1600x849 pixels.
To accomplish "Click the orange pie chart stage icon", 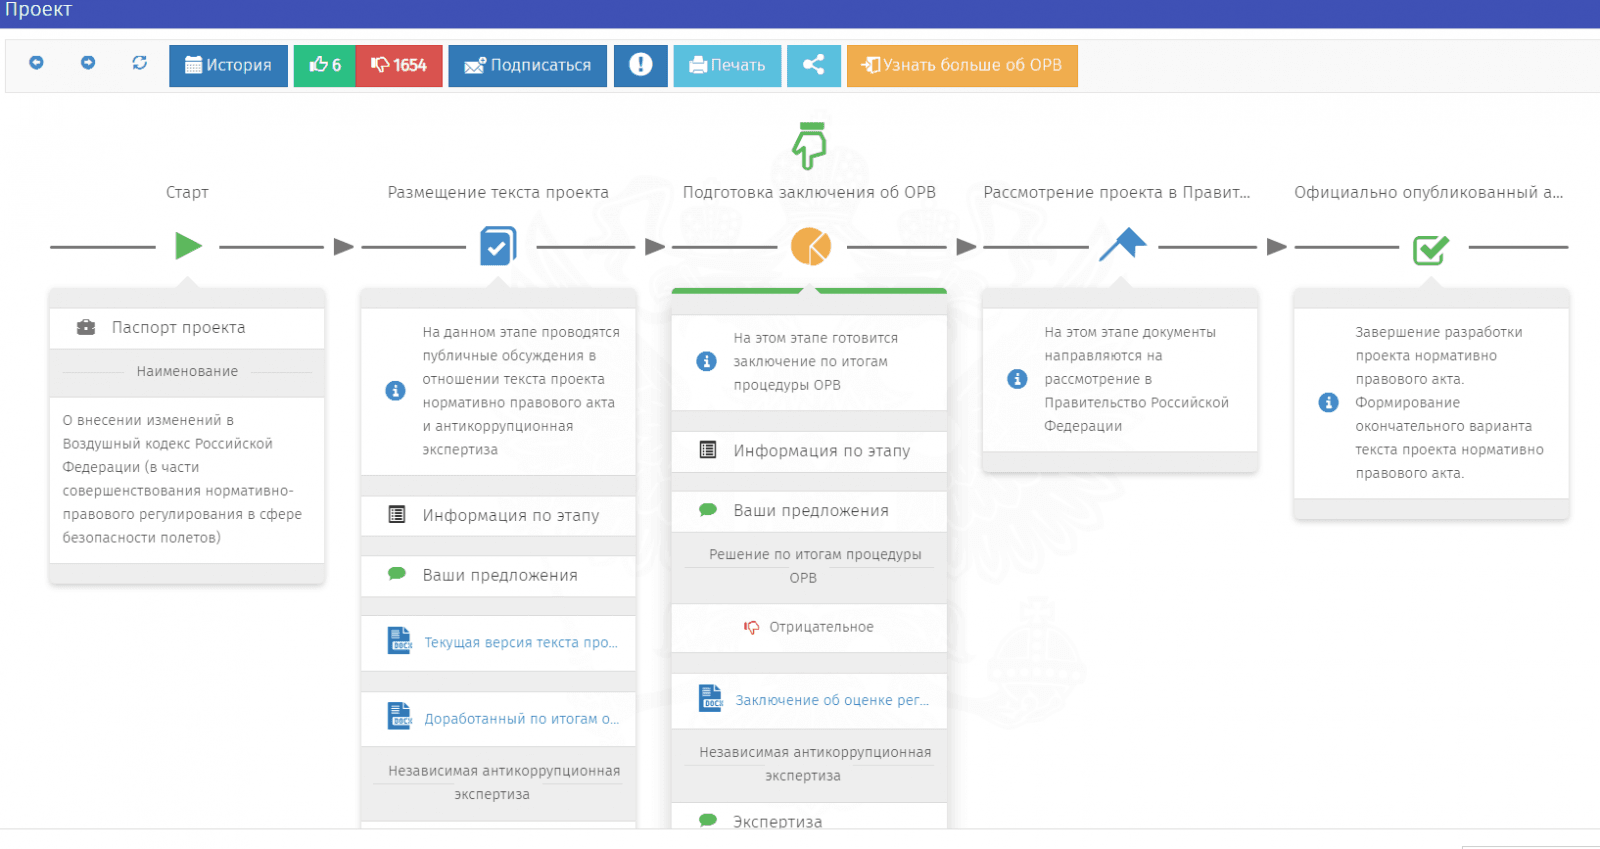I will click(810, 246).
